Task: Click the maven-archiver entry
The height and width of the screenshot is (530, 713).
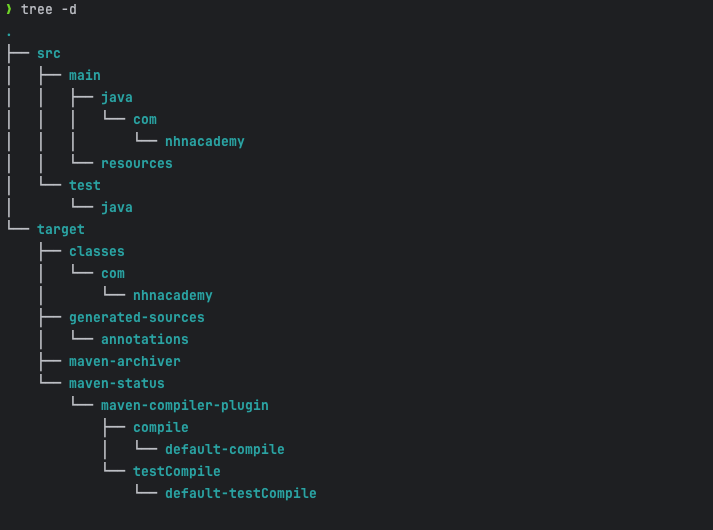Action: tap(125, 361)
